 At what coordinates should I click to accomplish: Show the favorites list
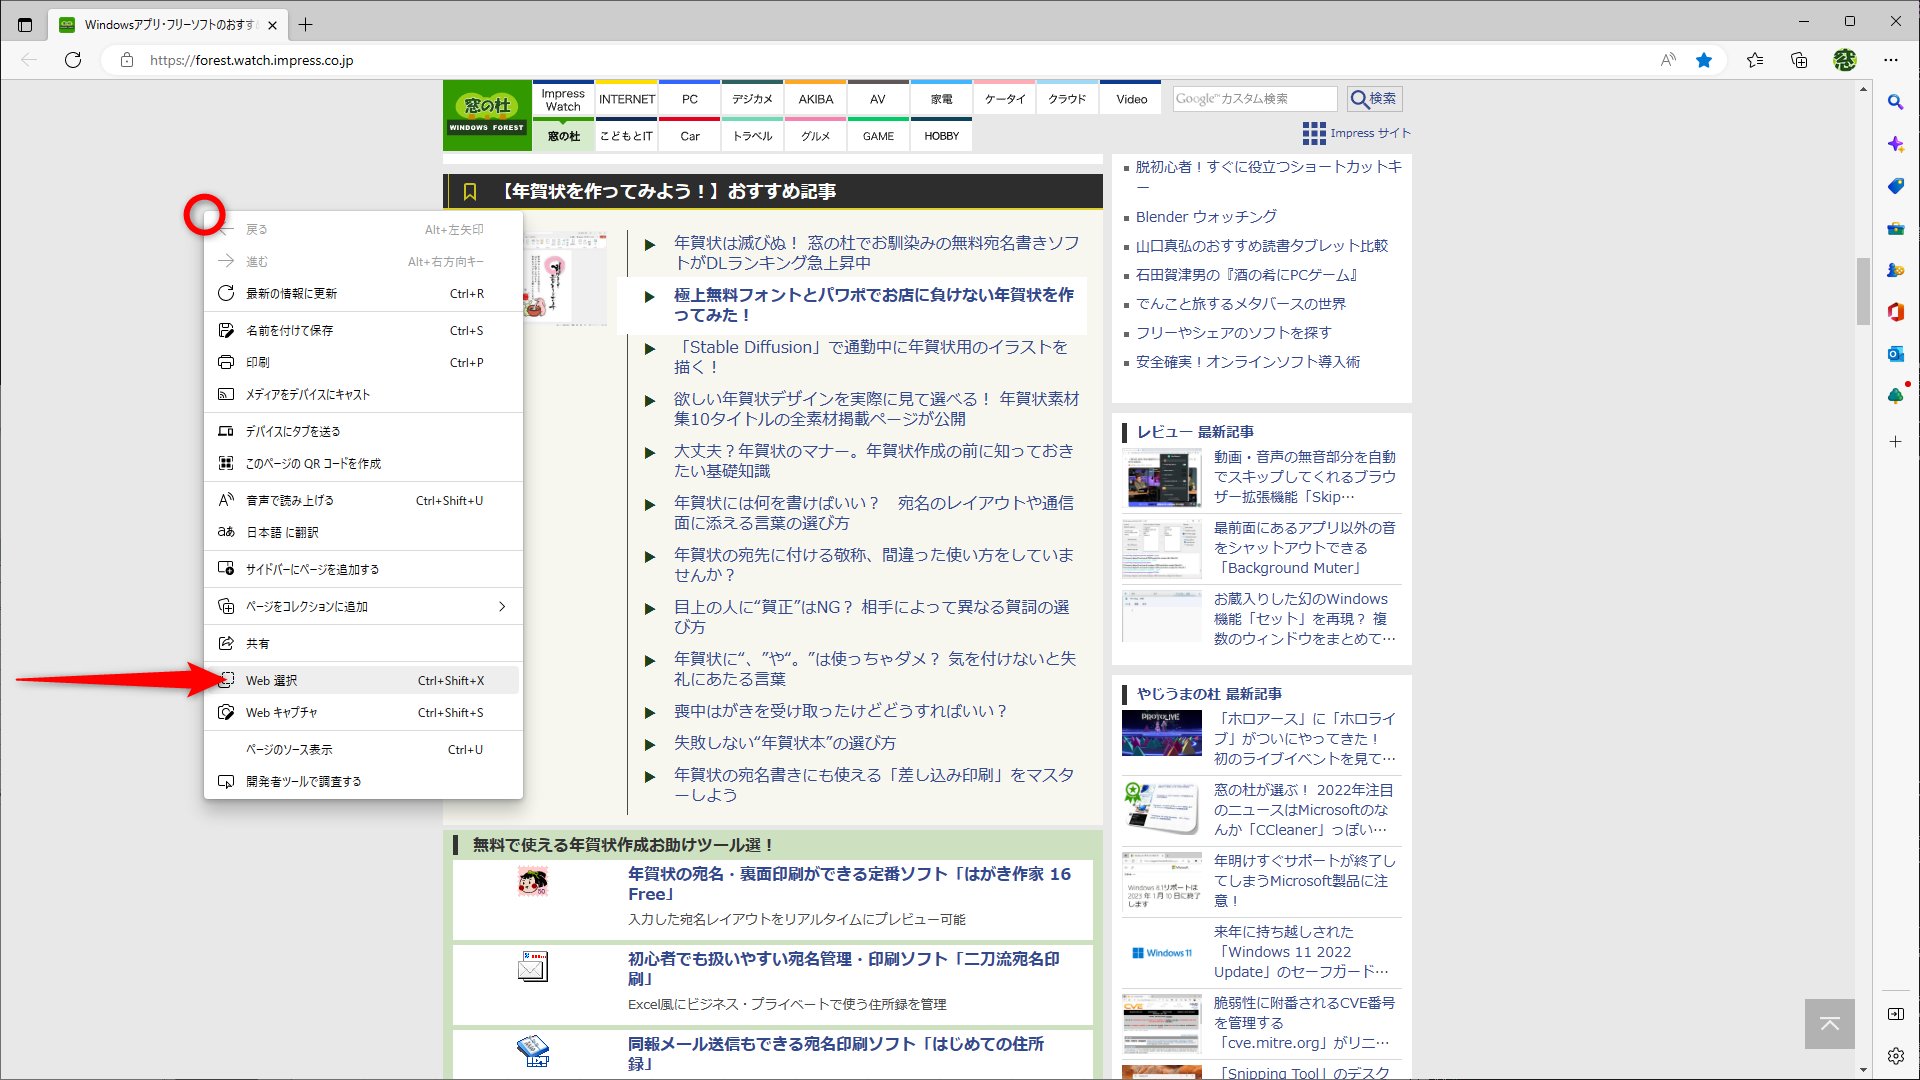[x=1755, y=60]
